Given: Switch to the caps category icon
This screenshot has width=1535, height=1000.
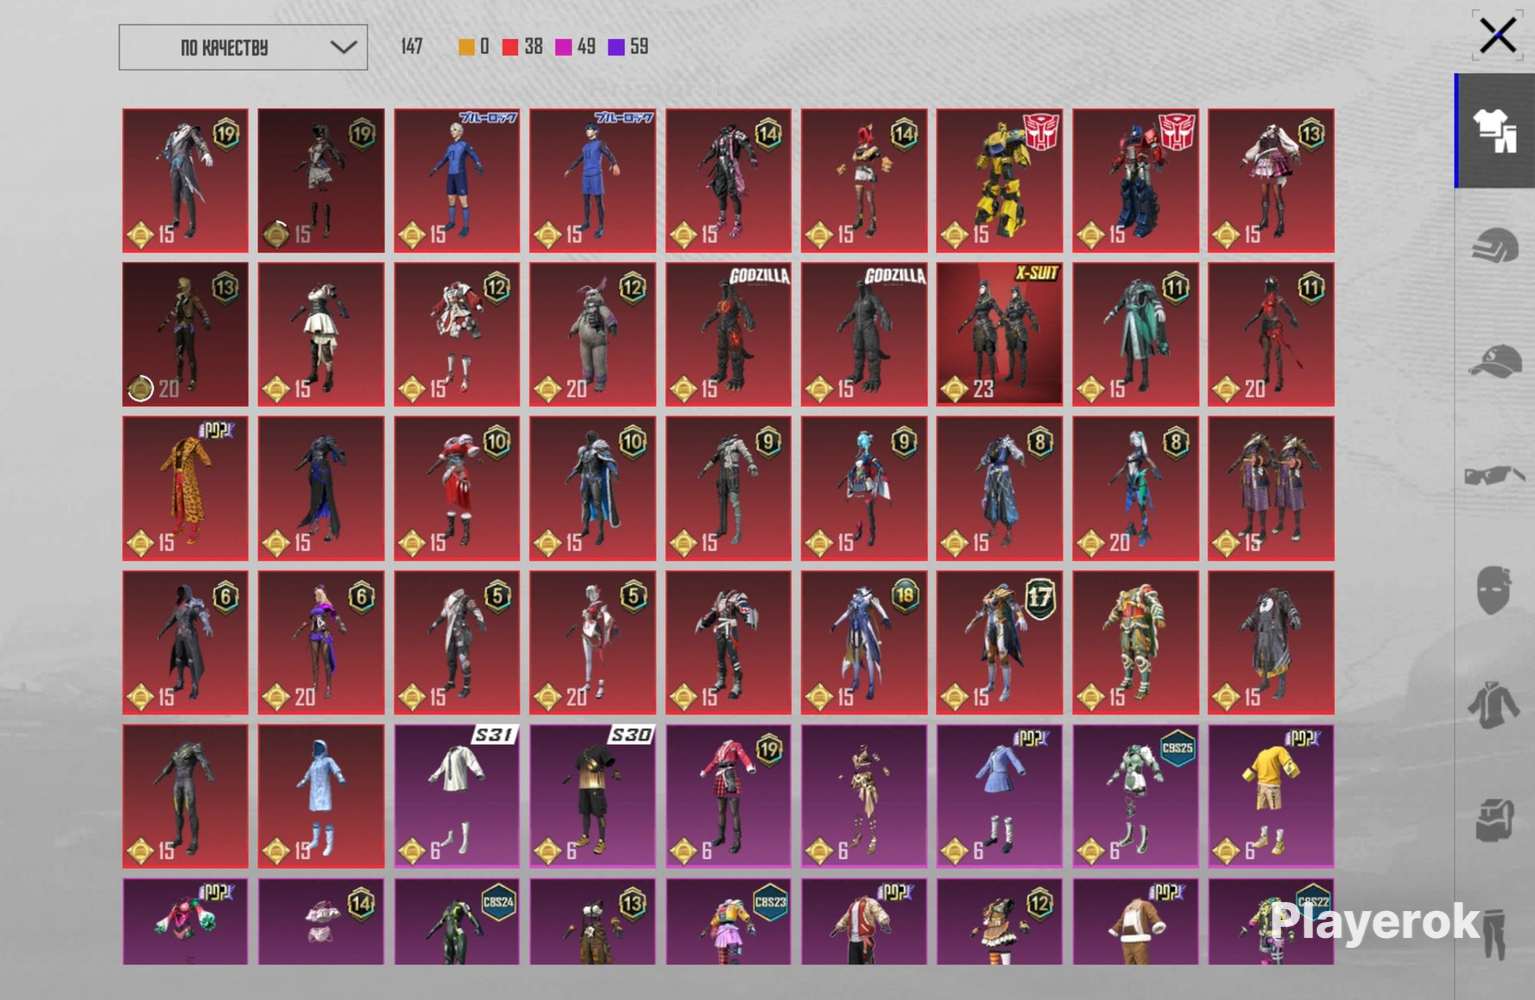Looking at the screenshot, I should (x=1495, y=360).
